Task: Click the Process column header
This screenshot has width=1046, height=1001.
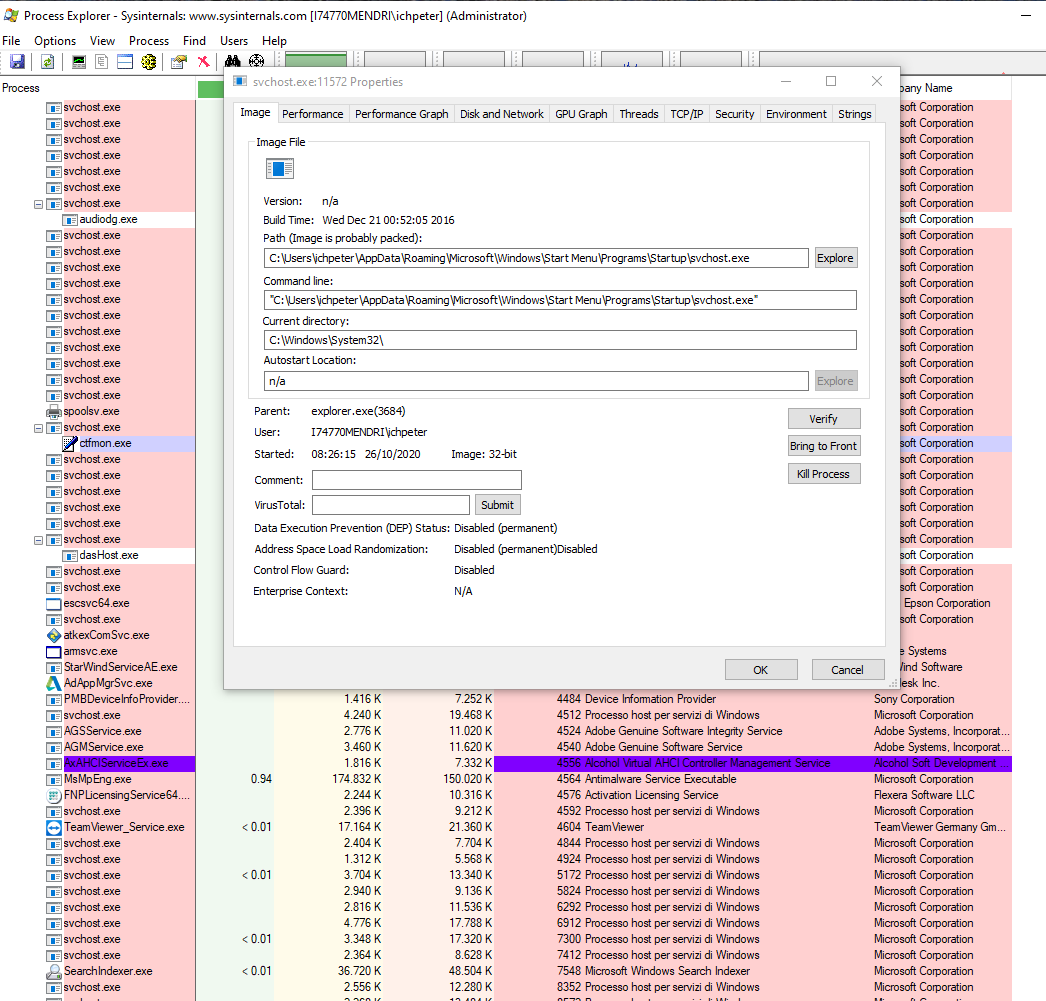Action: [x=97, y=88]
